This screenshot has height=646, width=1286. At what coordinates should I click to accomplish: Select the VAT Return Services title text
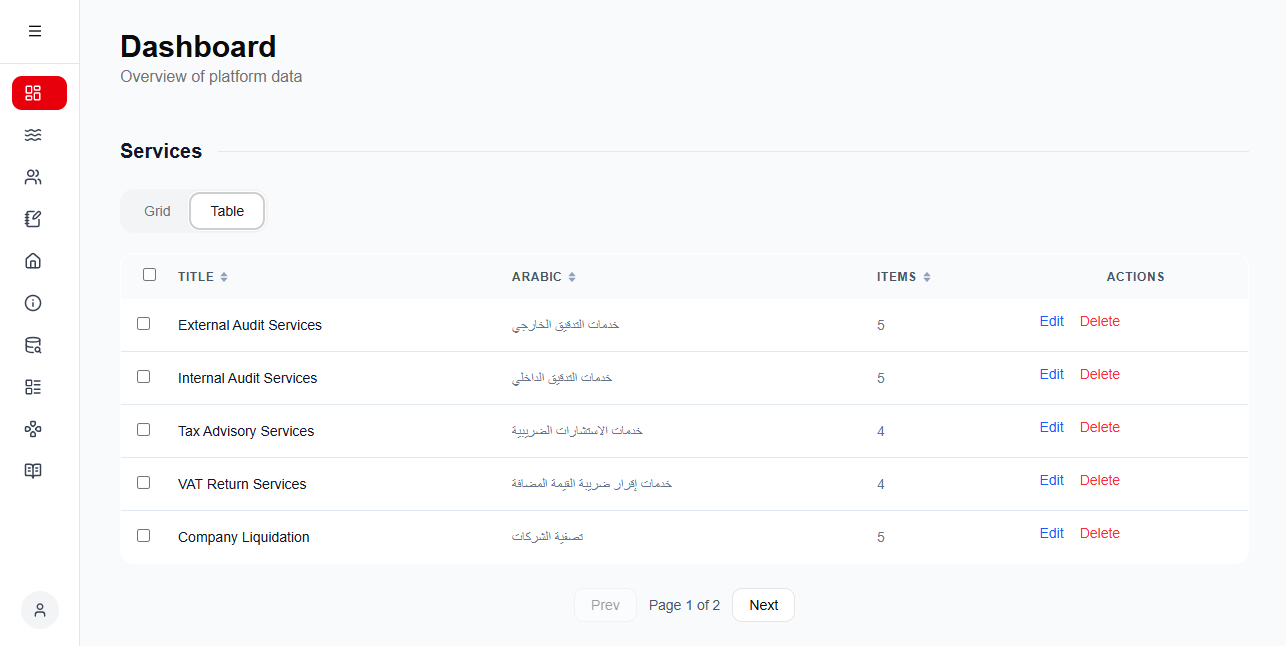coord(242,484)
